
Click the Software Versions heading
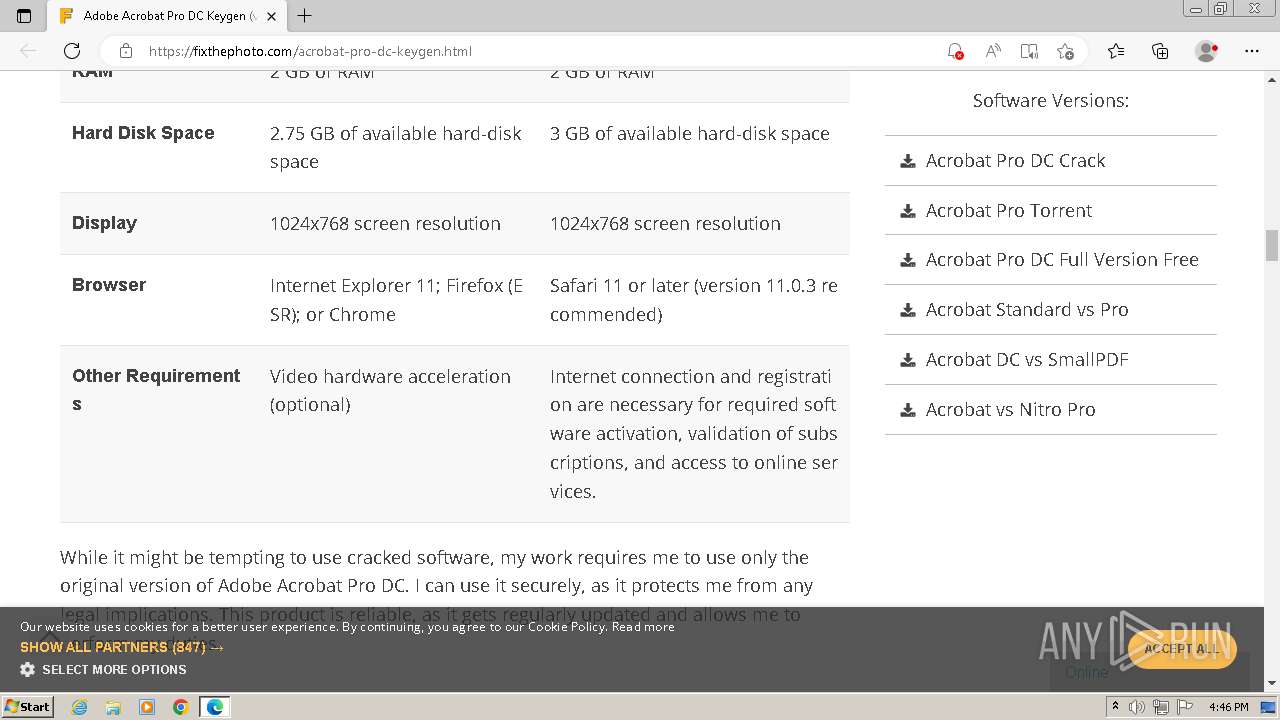point(1050,100)
